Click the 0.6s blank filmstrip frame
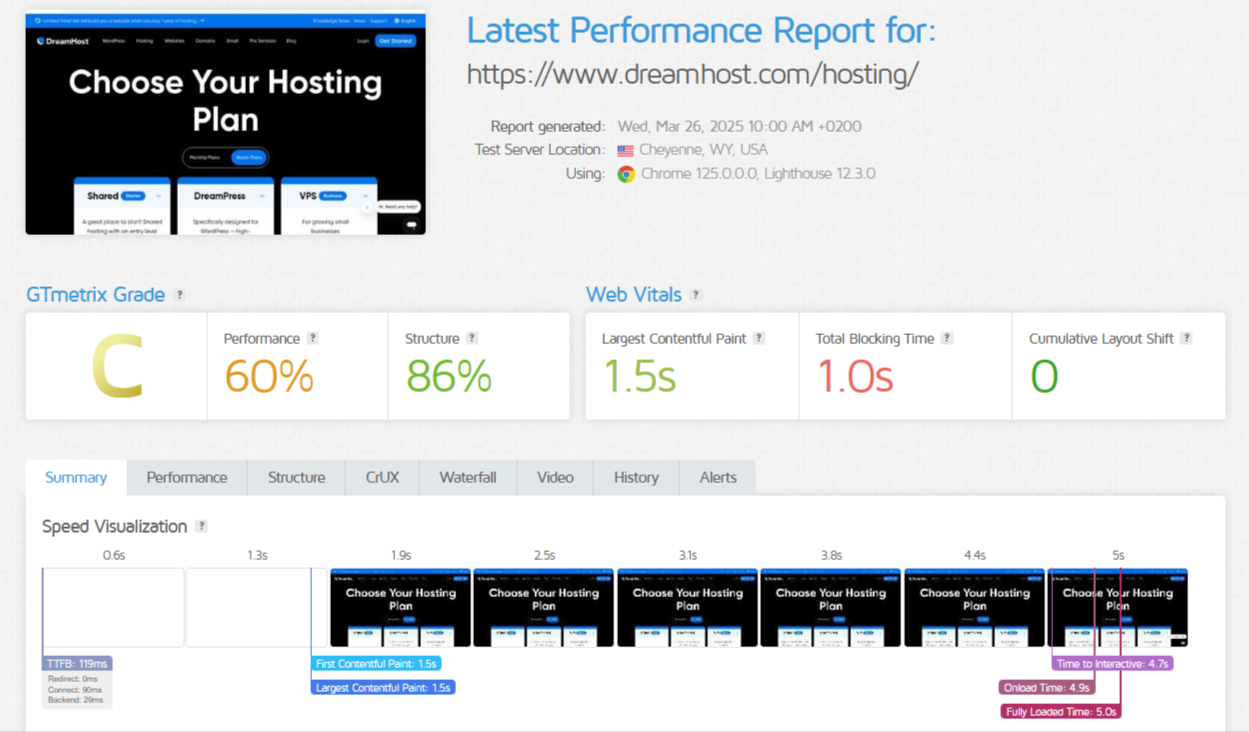1249x732 pixels. (114, 607)
